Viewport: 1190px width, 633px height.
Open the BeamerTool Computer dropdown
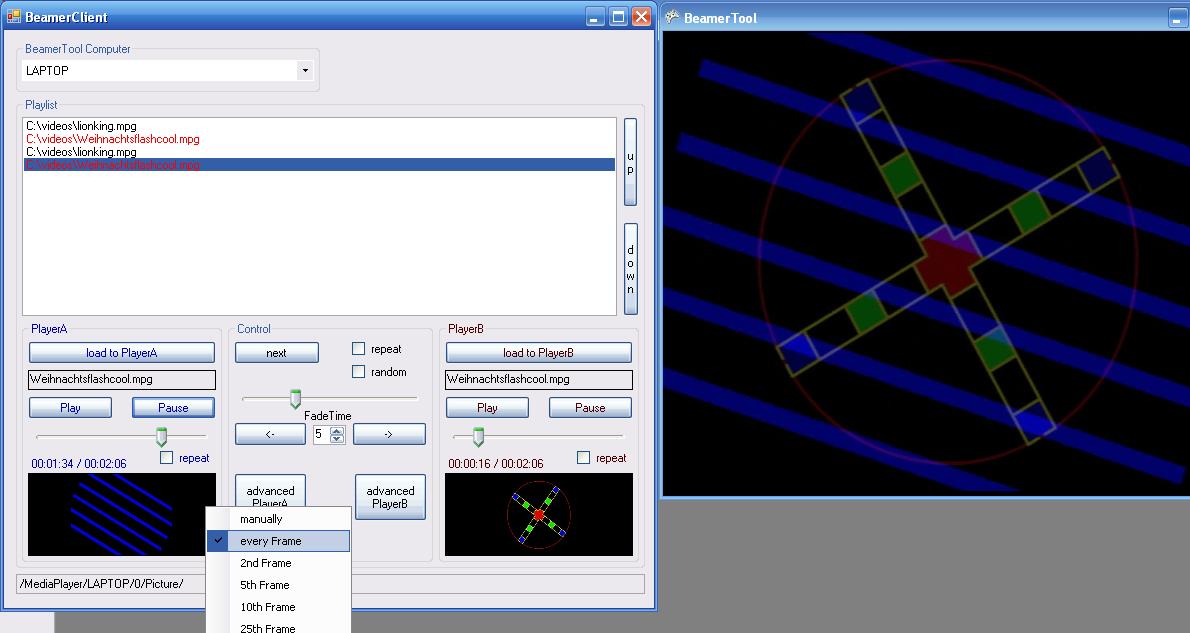(305, 71)
